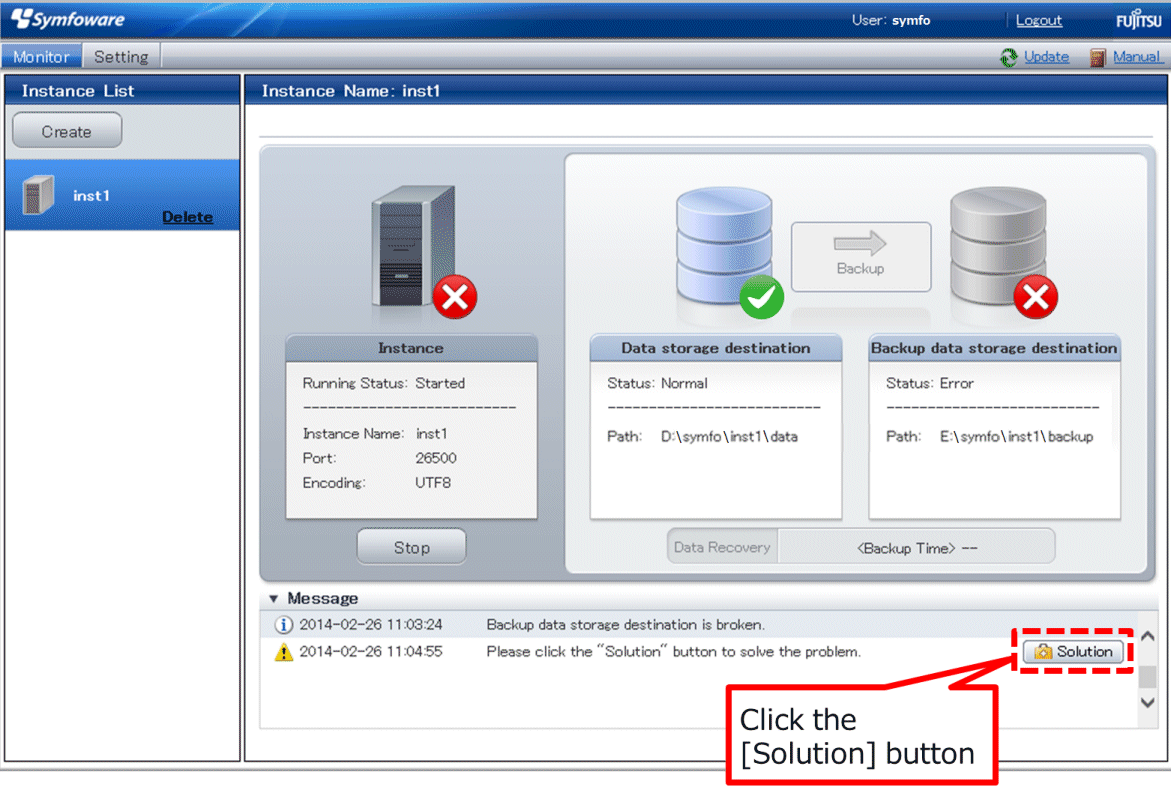This screenshot has height=787, width=1171.
Task: Click the warning icon beside 11:04:55 message
Action: point(284,652)
